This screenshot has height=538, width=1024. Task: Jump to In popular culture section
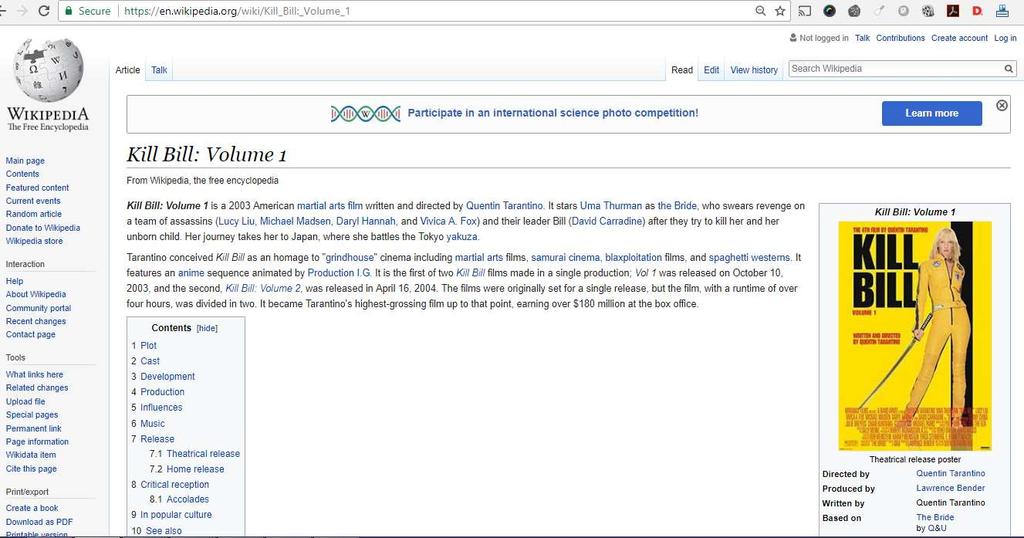176,514
